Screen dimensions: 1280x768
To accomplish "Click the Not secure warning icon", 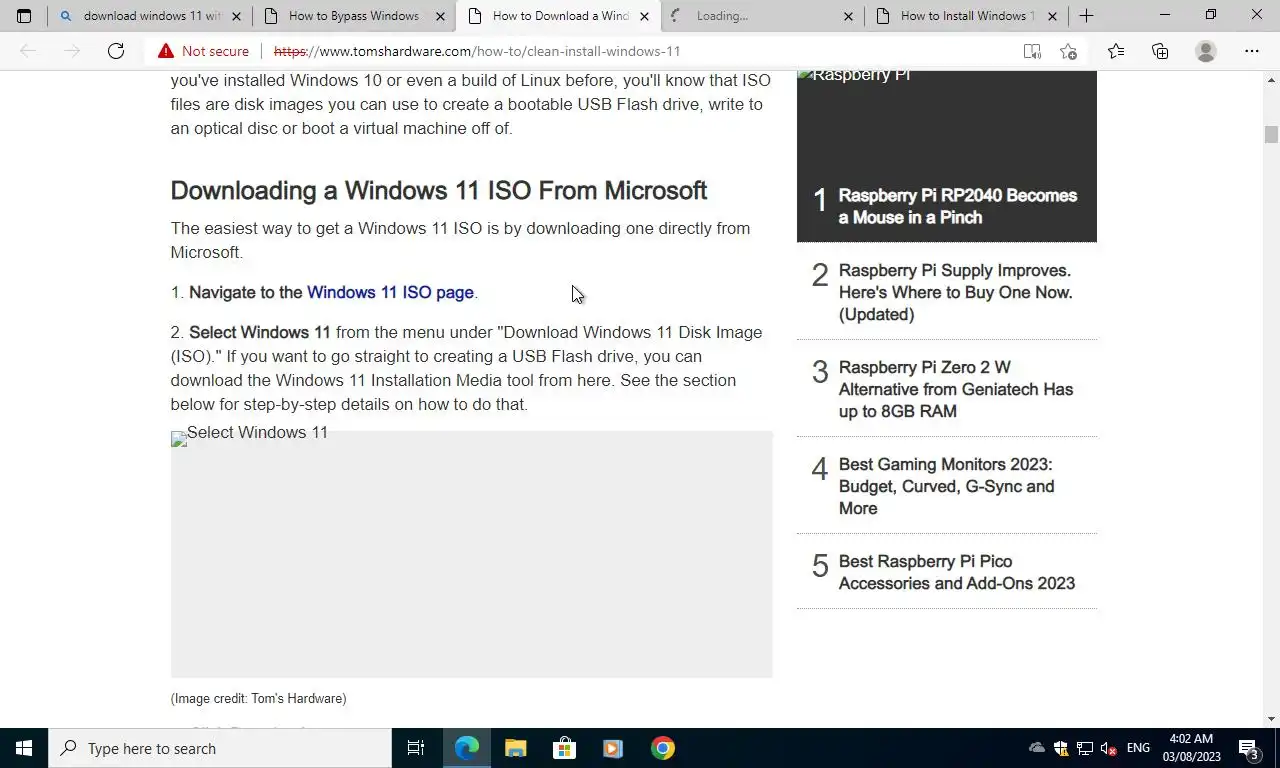I will click(x=166, y=51).
